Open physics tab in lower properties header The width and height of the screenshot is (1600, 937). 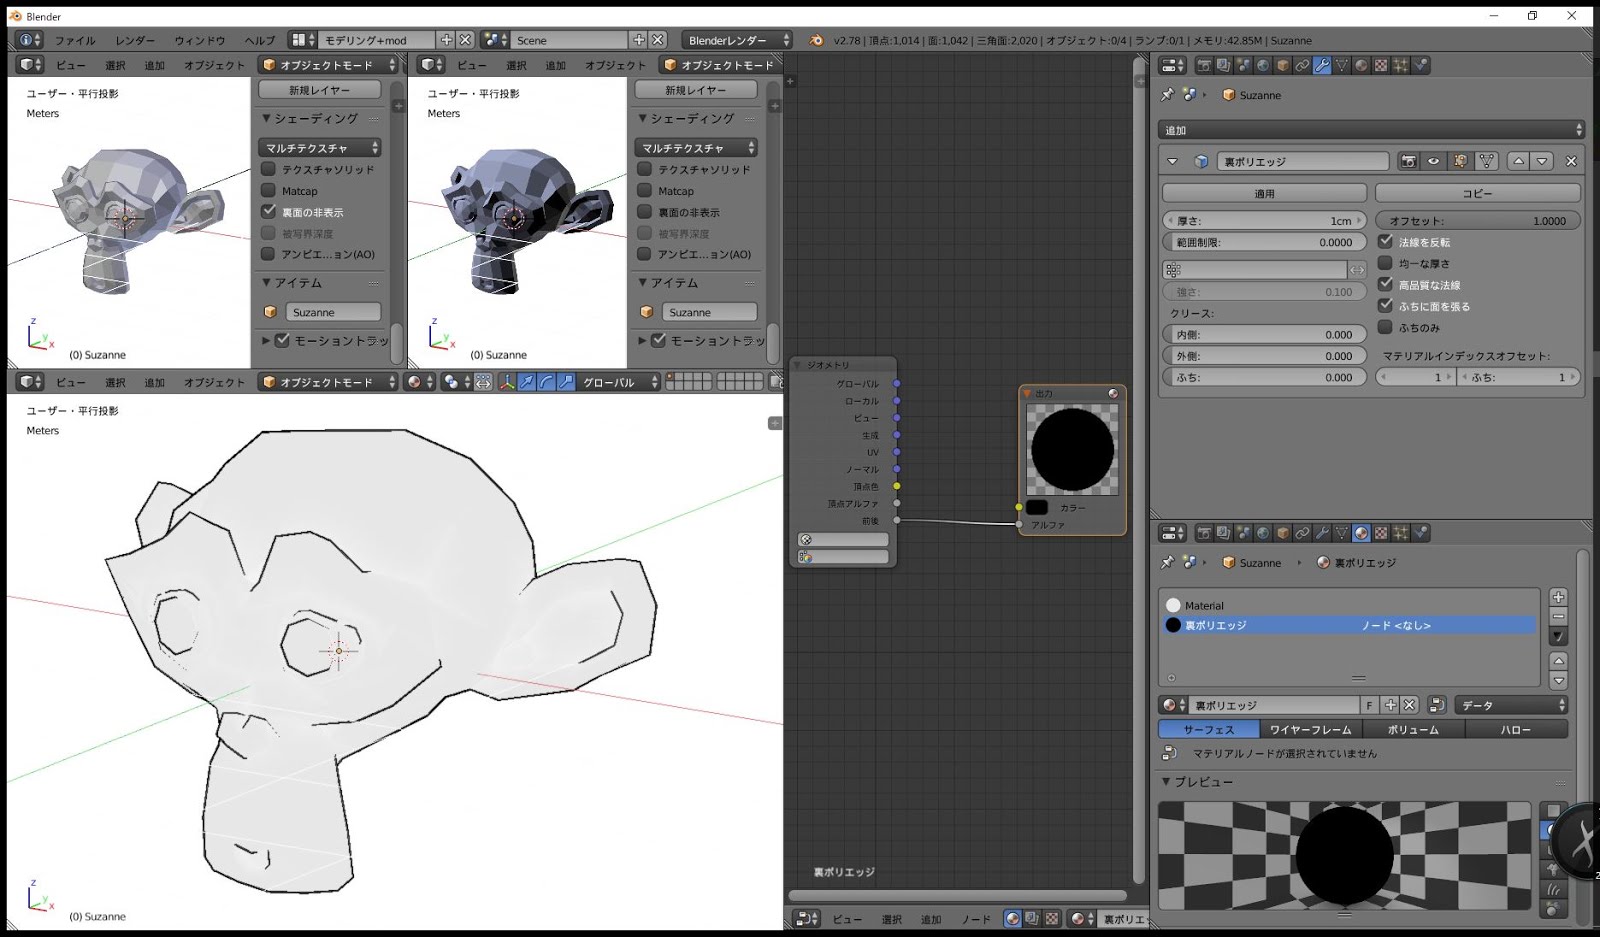(1421, 533)
